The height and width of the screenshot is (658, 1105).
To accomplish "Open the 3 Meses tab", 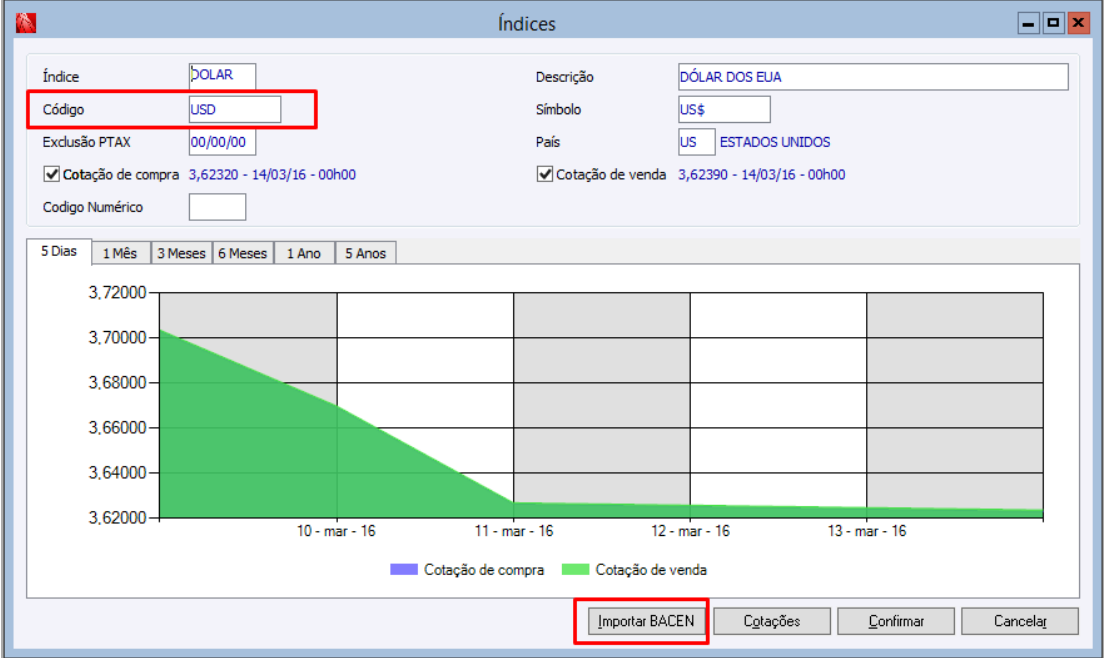I will pos(181,254).
